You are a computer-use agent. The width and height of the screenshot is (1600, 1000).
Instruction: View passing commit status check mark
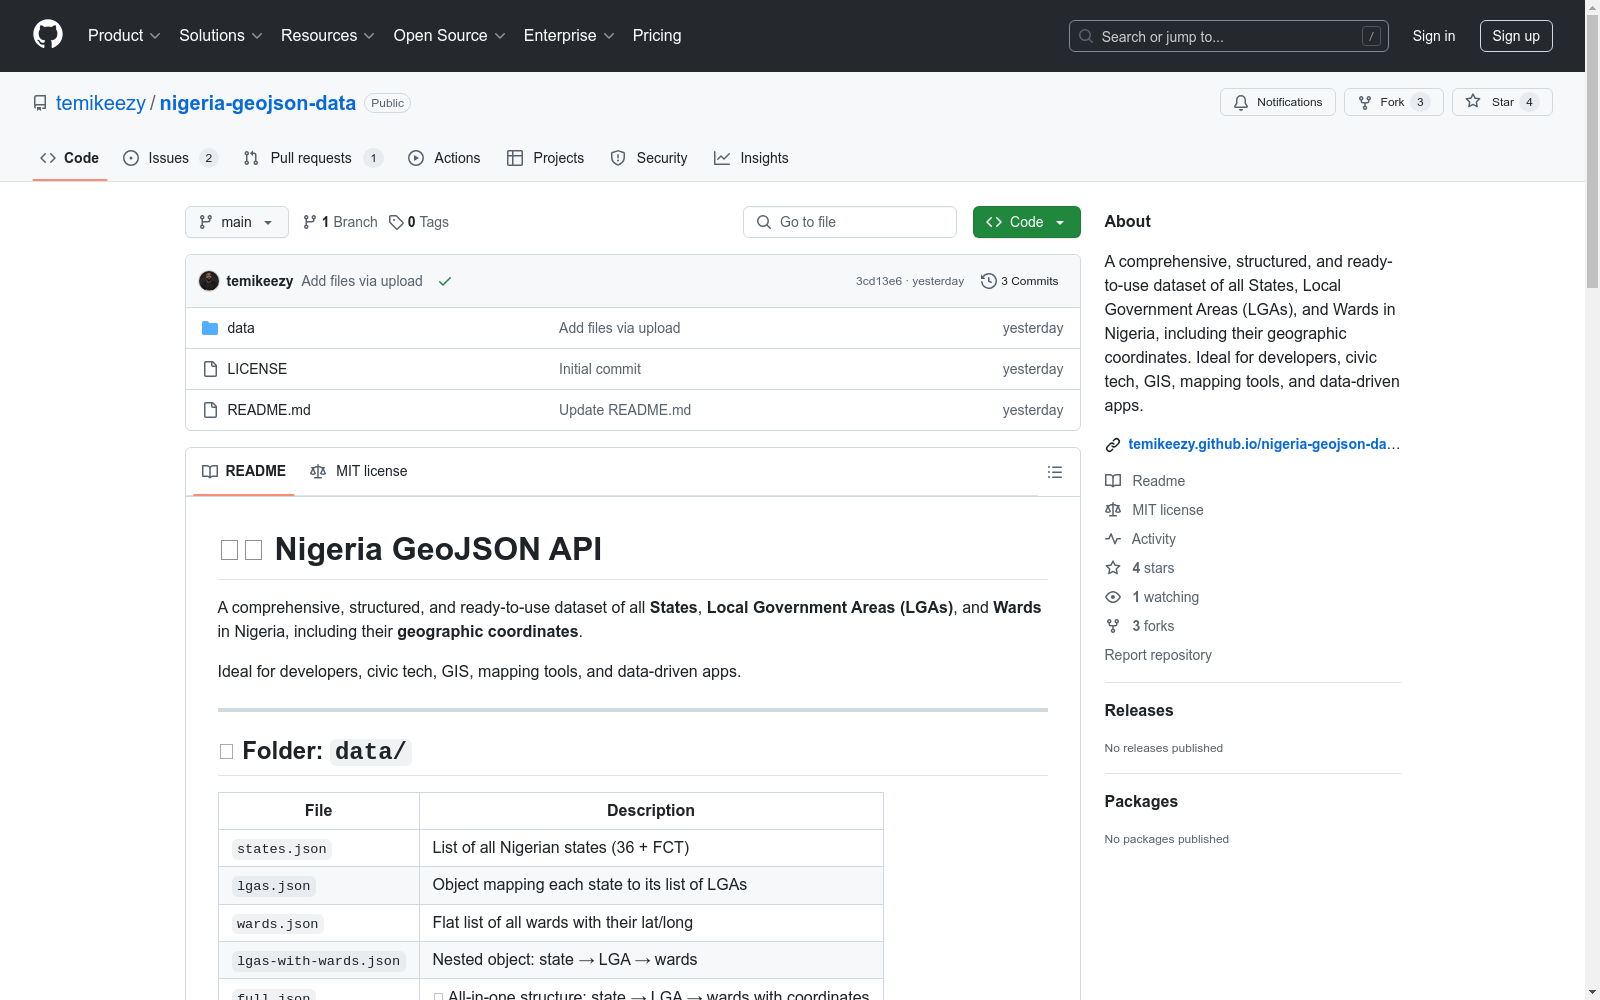445,281
